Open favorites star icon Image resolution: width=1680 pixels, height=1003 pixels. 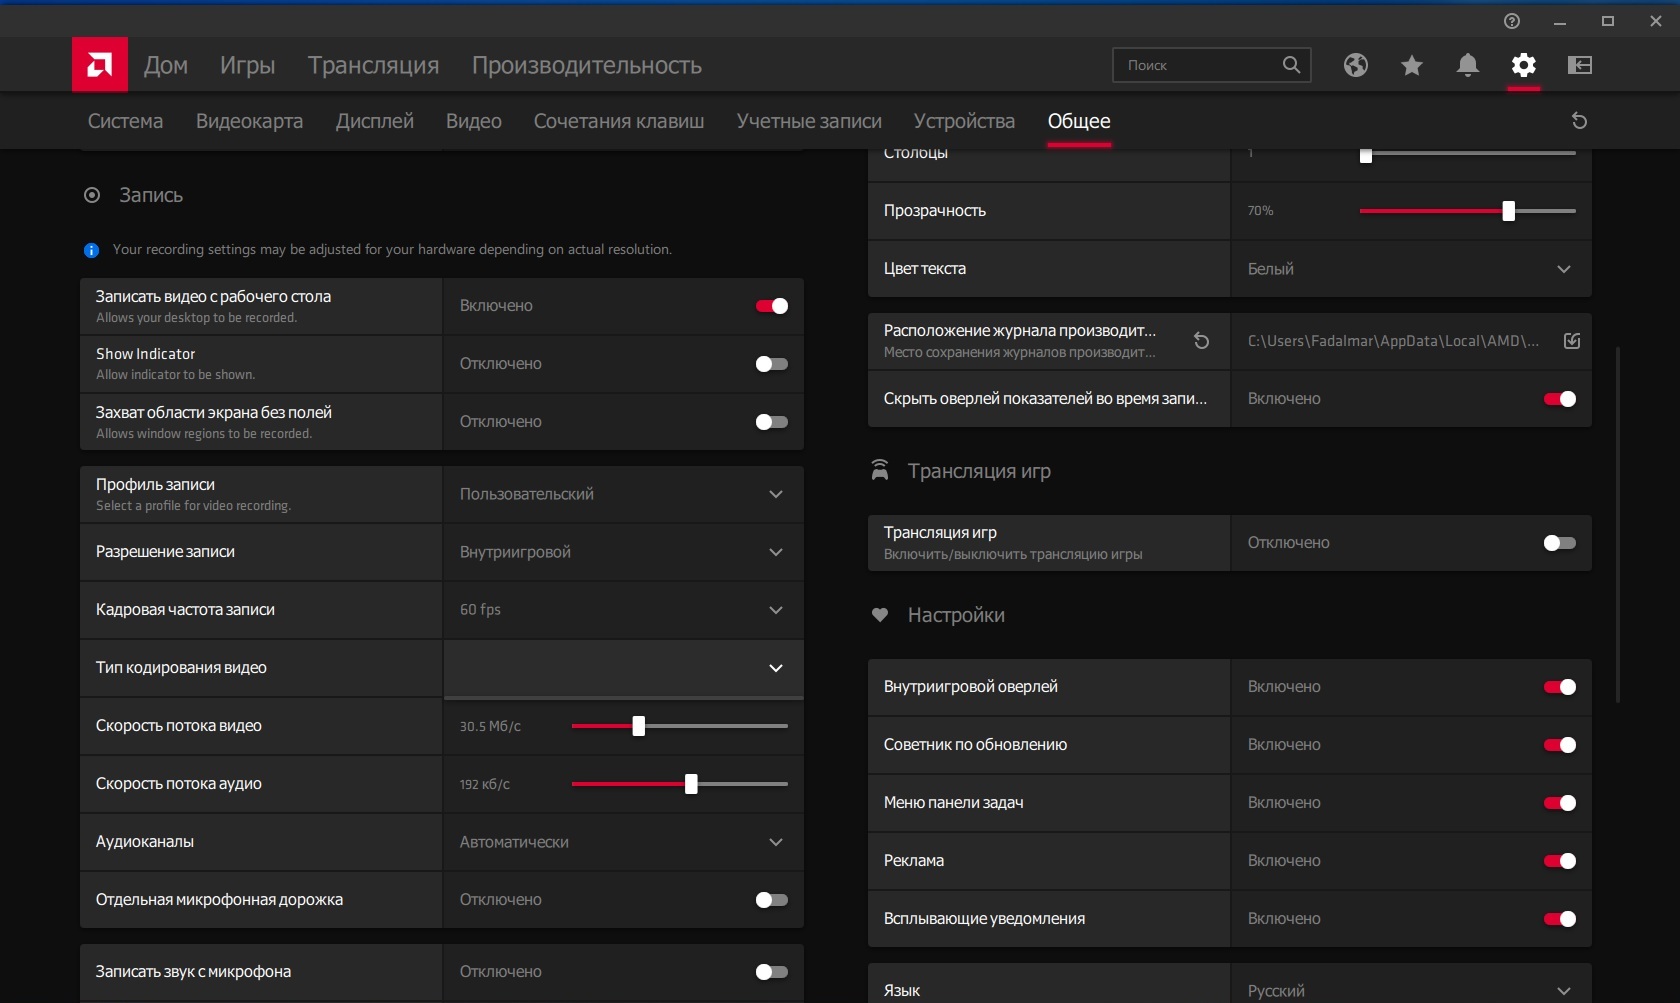(1411, 65)
